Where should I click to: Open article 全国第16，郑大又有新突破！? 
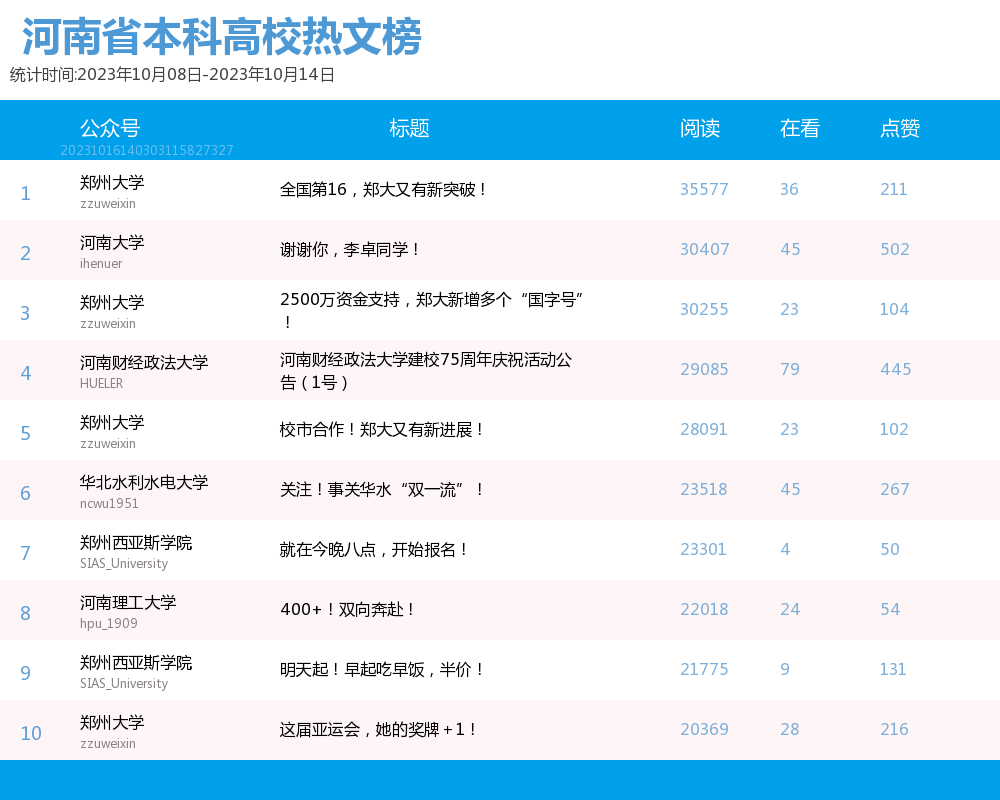click(x=383, y=189)
